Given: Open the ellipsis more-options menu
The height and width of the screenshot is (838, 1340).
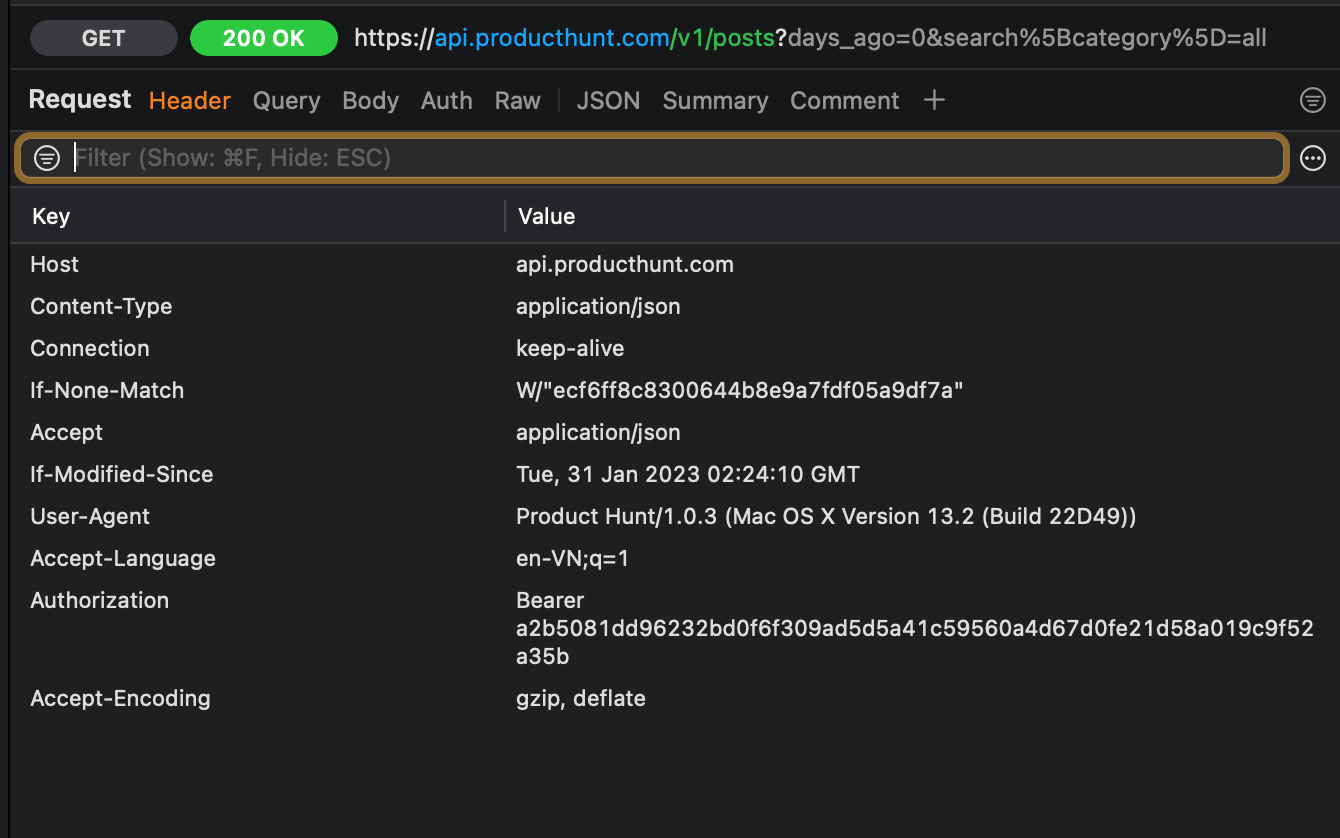Looking at the screenshot, I should [1312, 157].
